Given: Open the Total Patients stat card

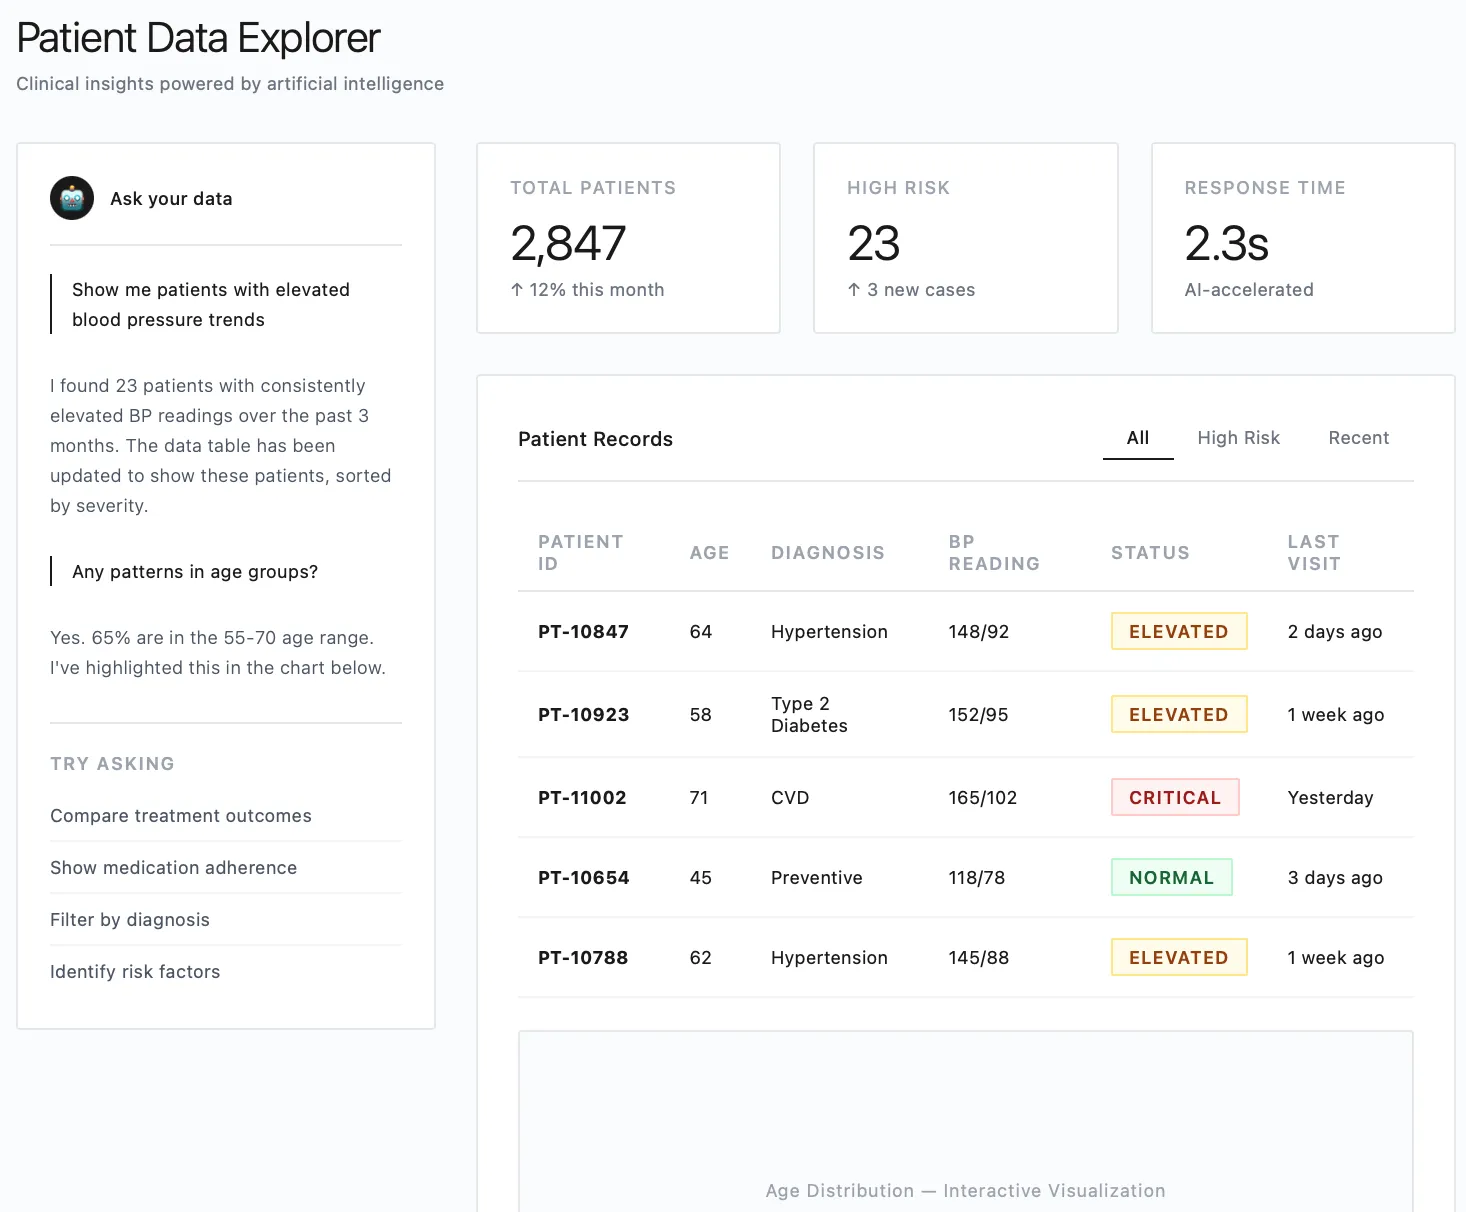Looking at the screenshot, I should (628, 238).
